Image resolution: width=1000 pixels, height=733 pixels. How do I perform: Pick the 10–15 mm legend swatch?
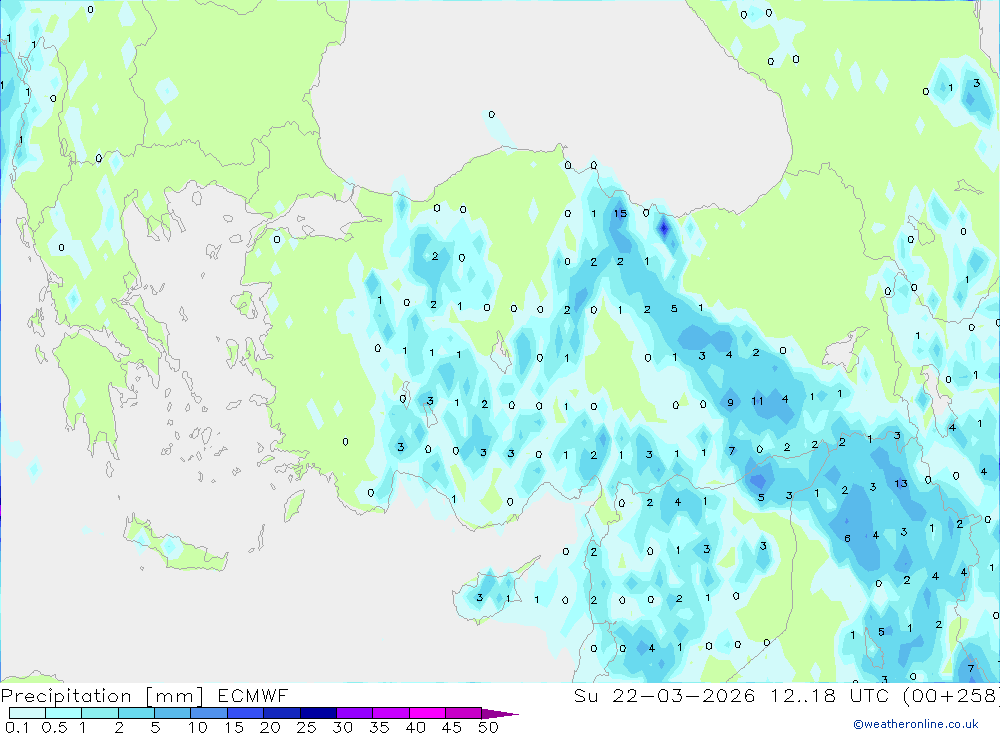tap(209, 713)
